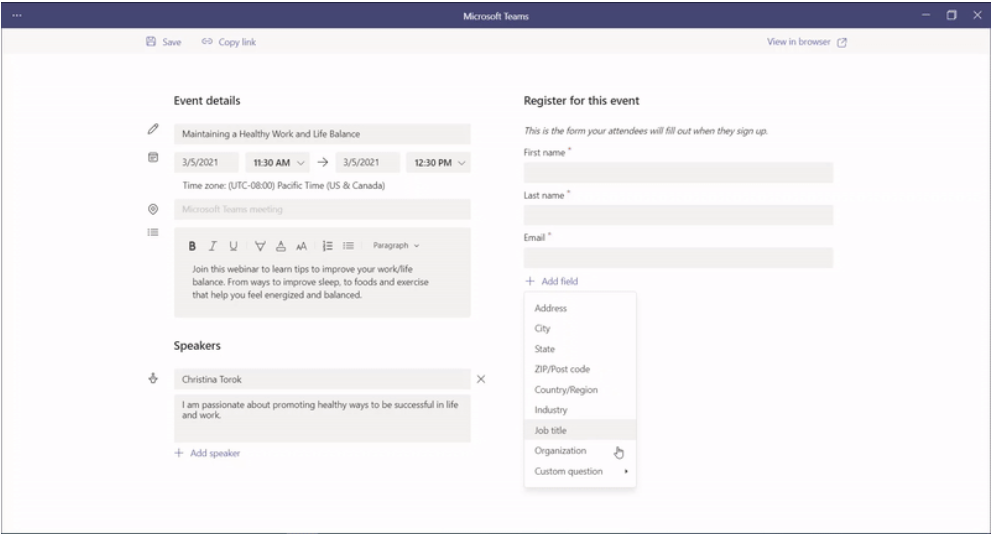1000x534 pixels.
Task: Open the 12:30 PM end time dropdown
Action: pyautogui.click(x=439, y=163)
